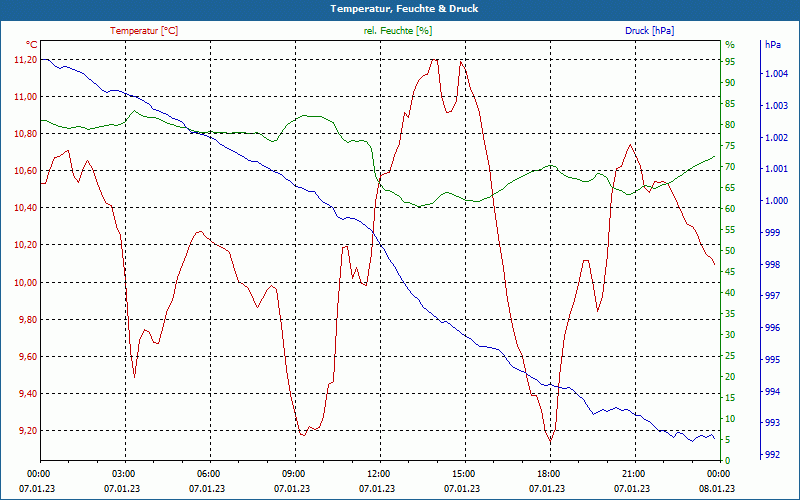Click the 06:00 time axis label

pos(210,473)
